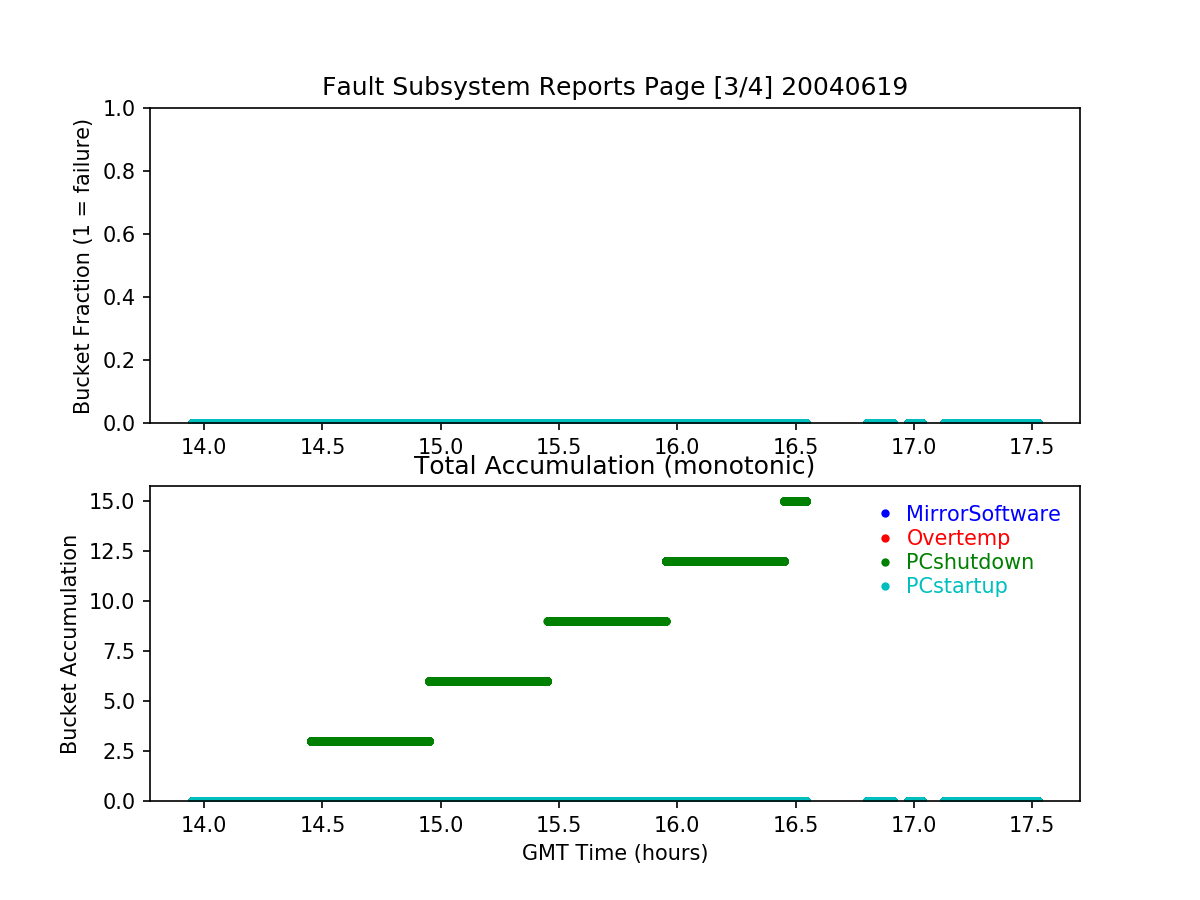Click the Bucket Accumulation y-axis label
The width and height of the screenshot is (1200, 900).
[x=69, y=644]
